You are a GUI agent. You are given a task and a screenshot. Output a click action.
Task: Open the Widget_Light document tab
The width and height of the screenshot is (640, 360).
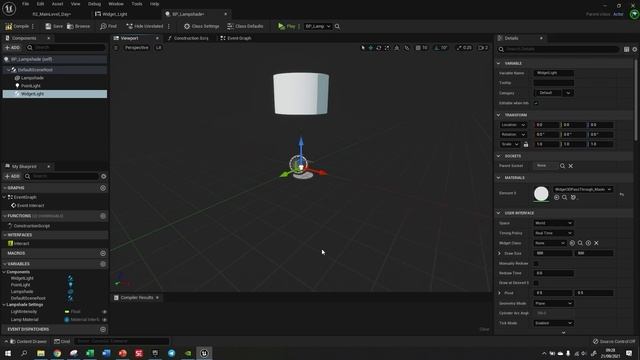click(x=111, y=14)
